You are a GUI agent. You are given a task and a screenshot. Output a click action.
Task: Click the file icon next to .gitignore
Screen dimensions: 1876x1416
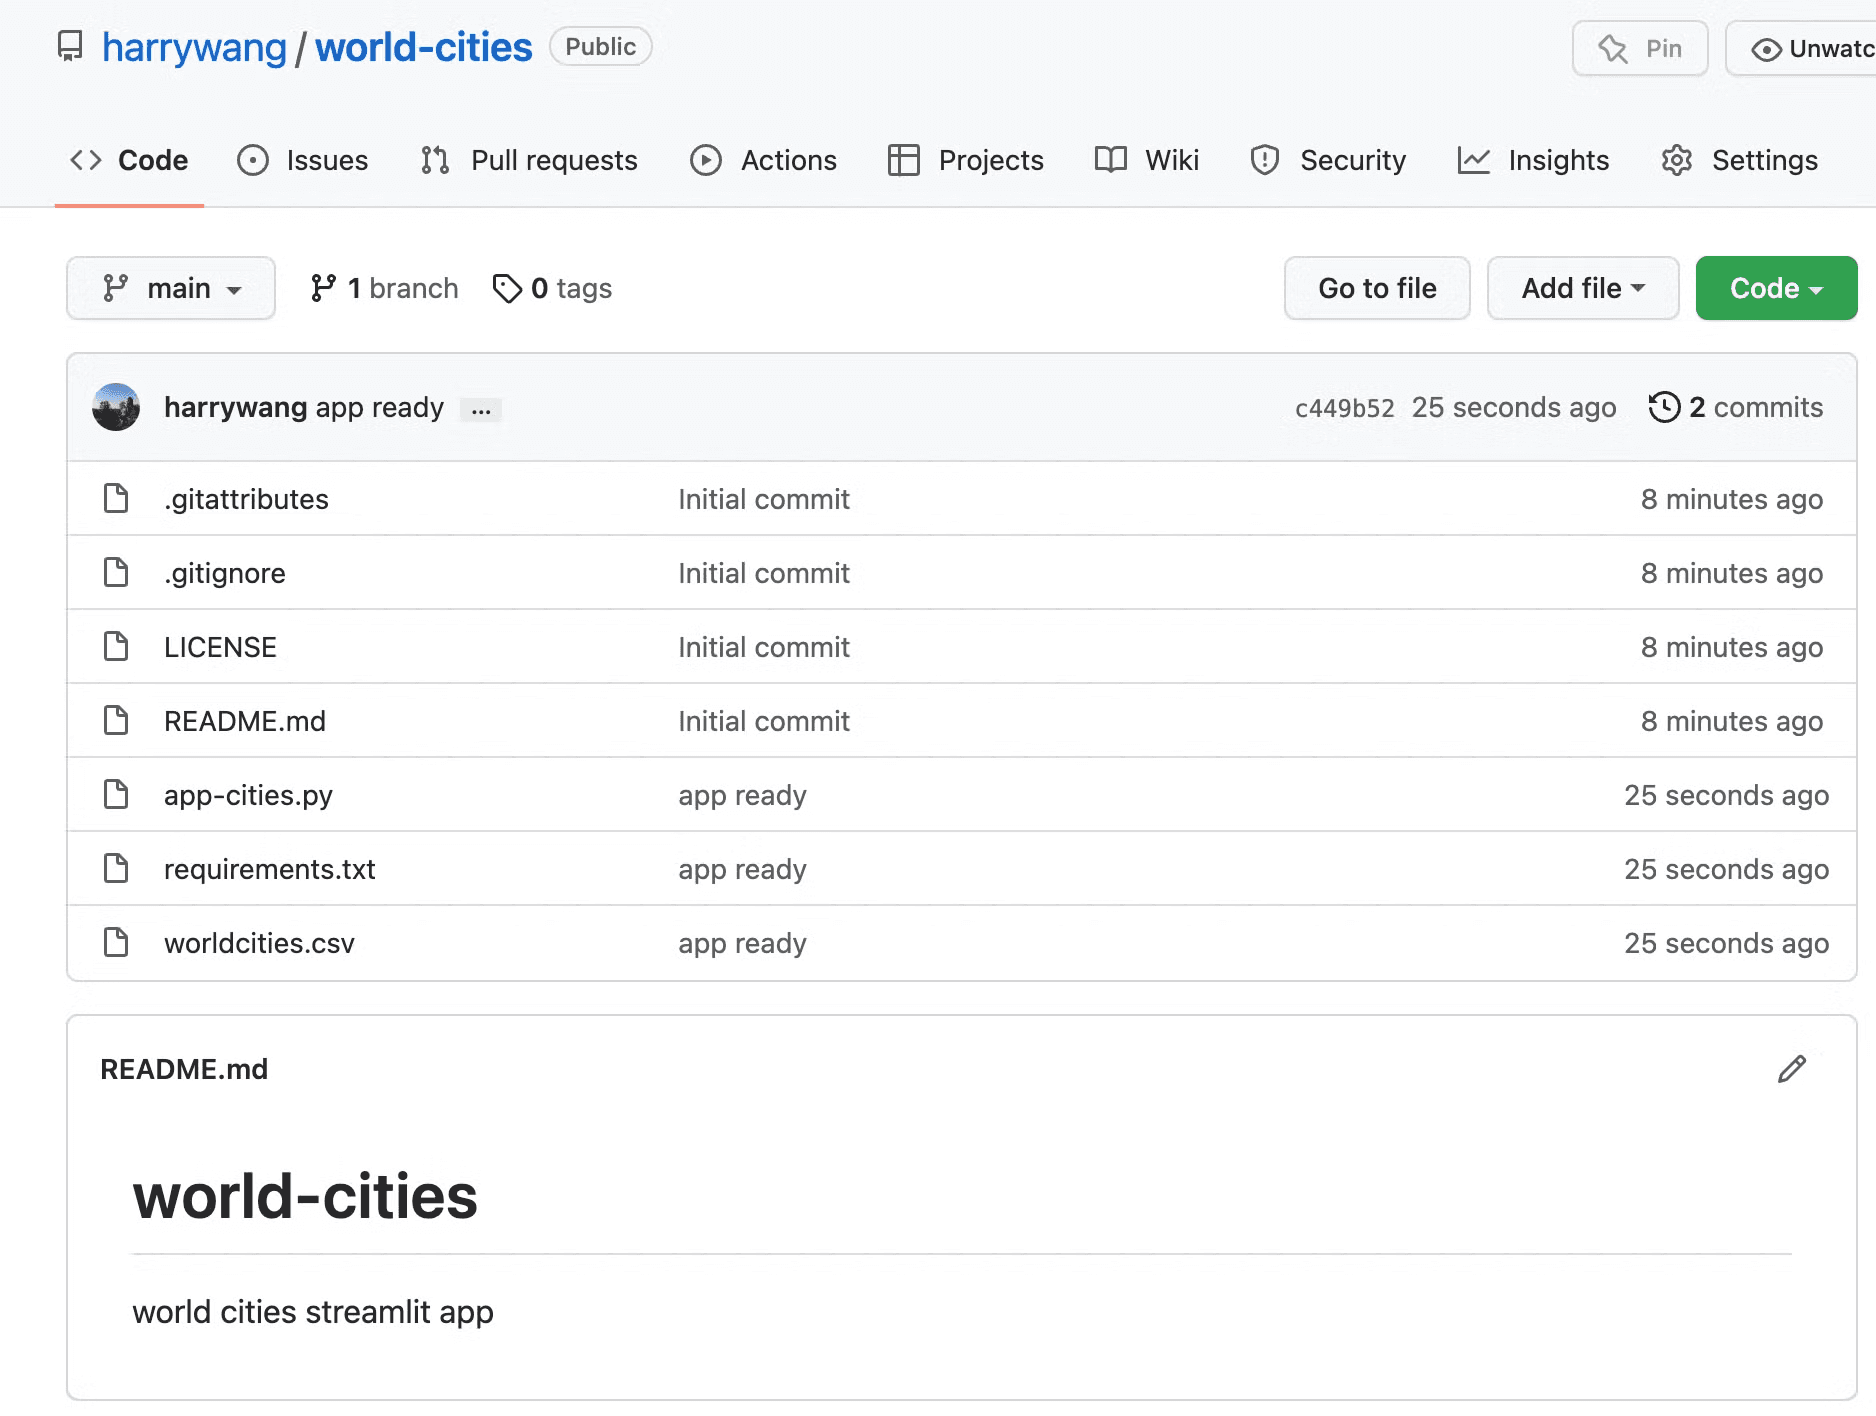pos(116,572)
